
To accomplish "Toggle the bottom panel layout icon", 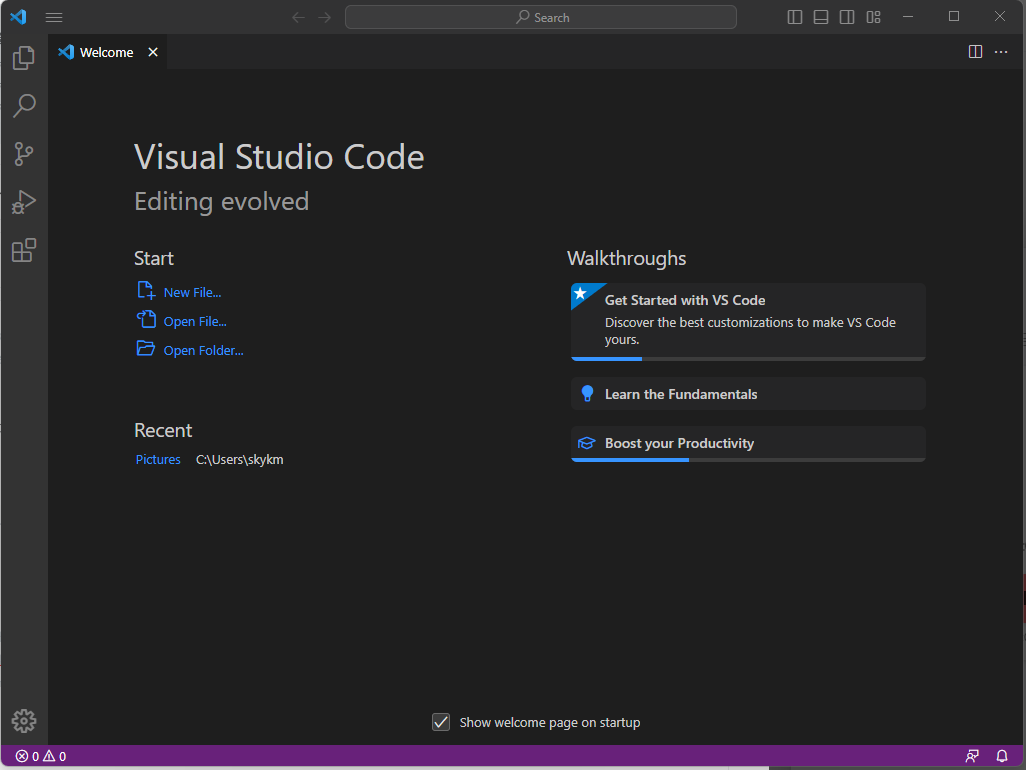I will tap(821, 17).
